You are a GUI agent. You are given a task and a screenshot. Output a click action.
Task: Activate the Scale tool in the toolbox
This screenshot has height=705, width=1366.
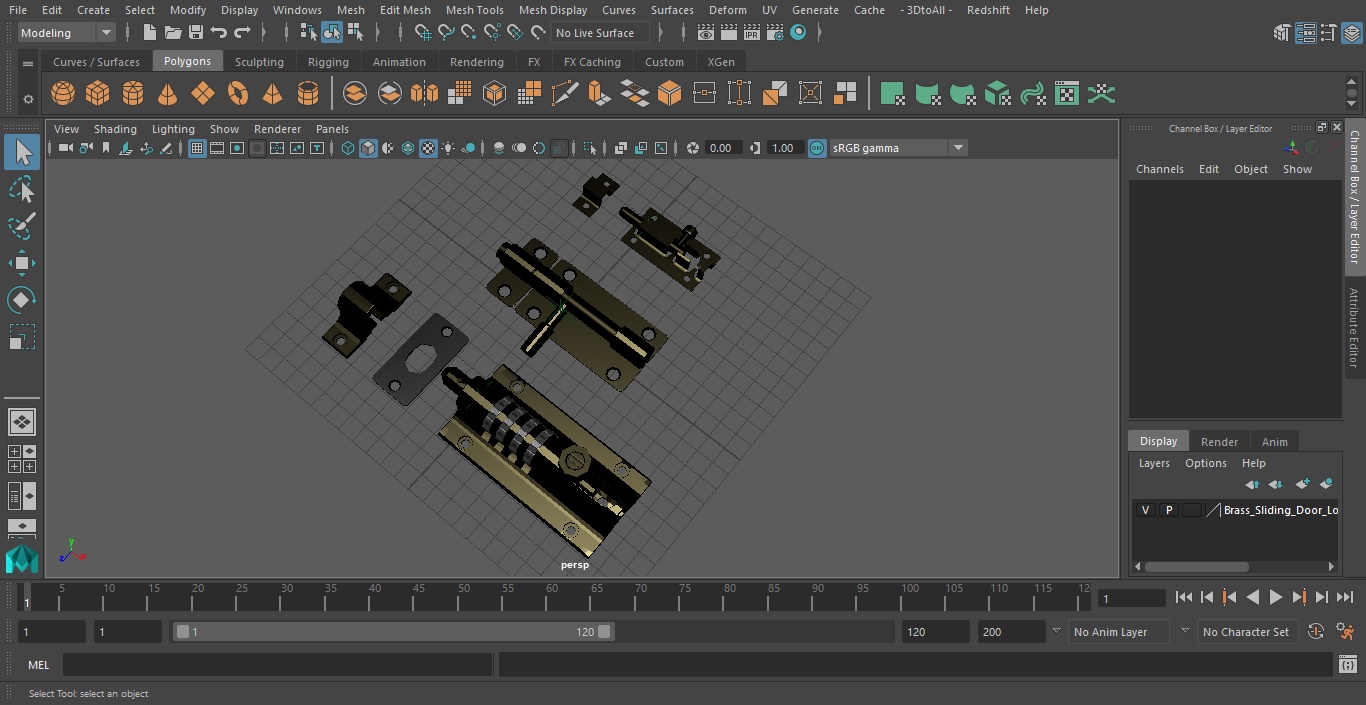pos(21,336)
